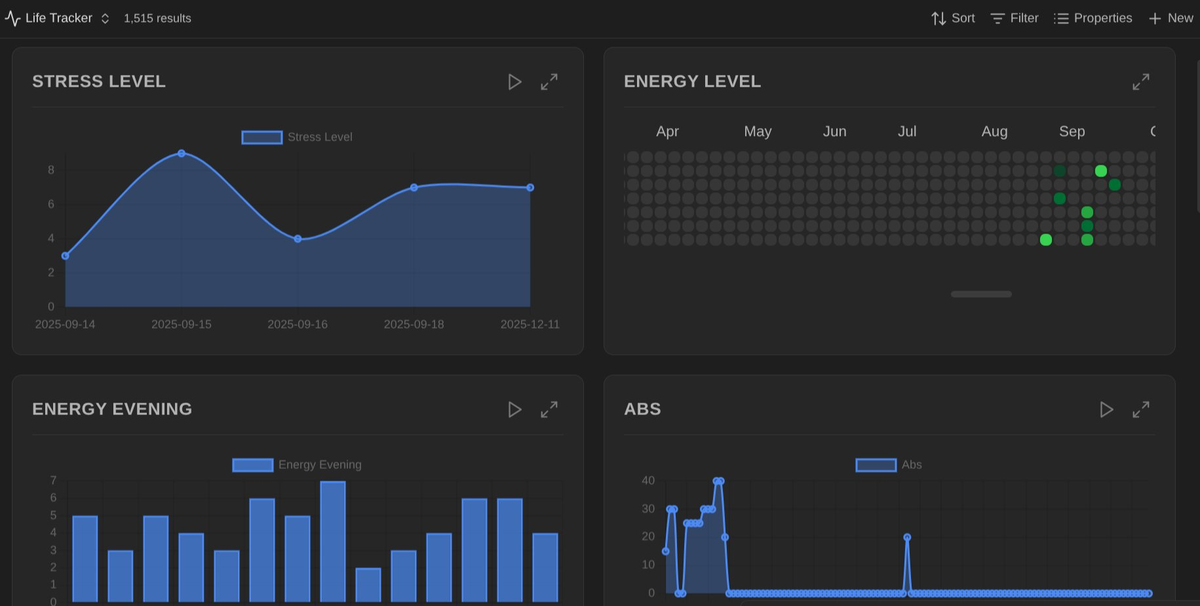1200x606 pixels.
Task: Expand the Energy Evening chart
Action: pyautogui.click(x=549, y=409)
